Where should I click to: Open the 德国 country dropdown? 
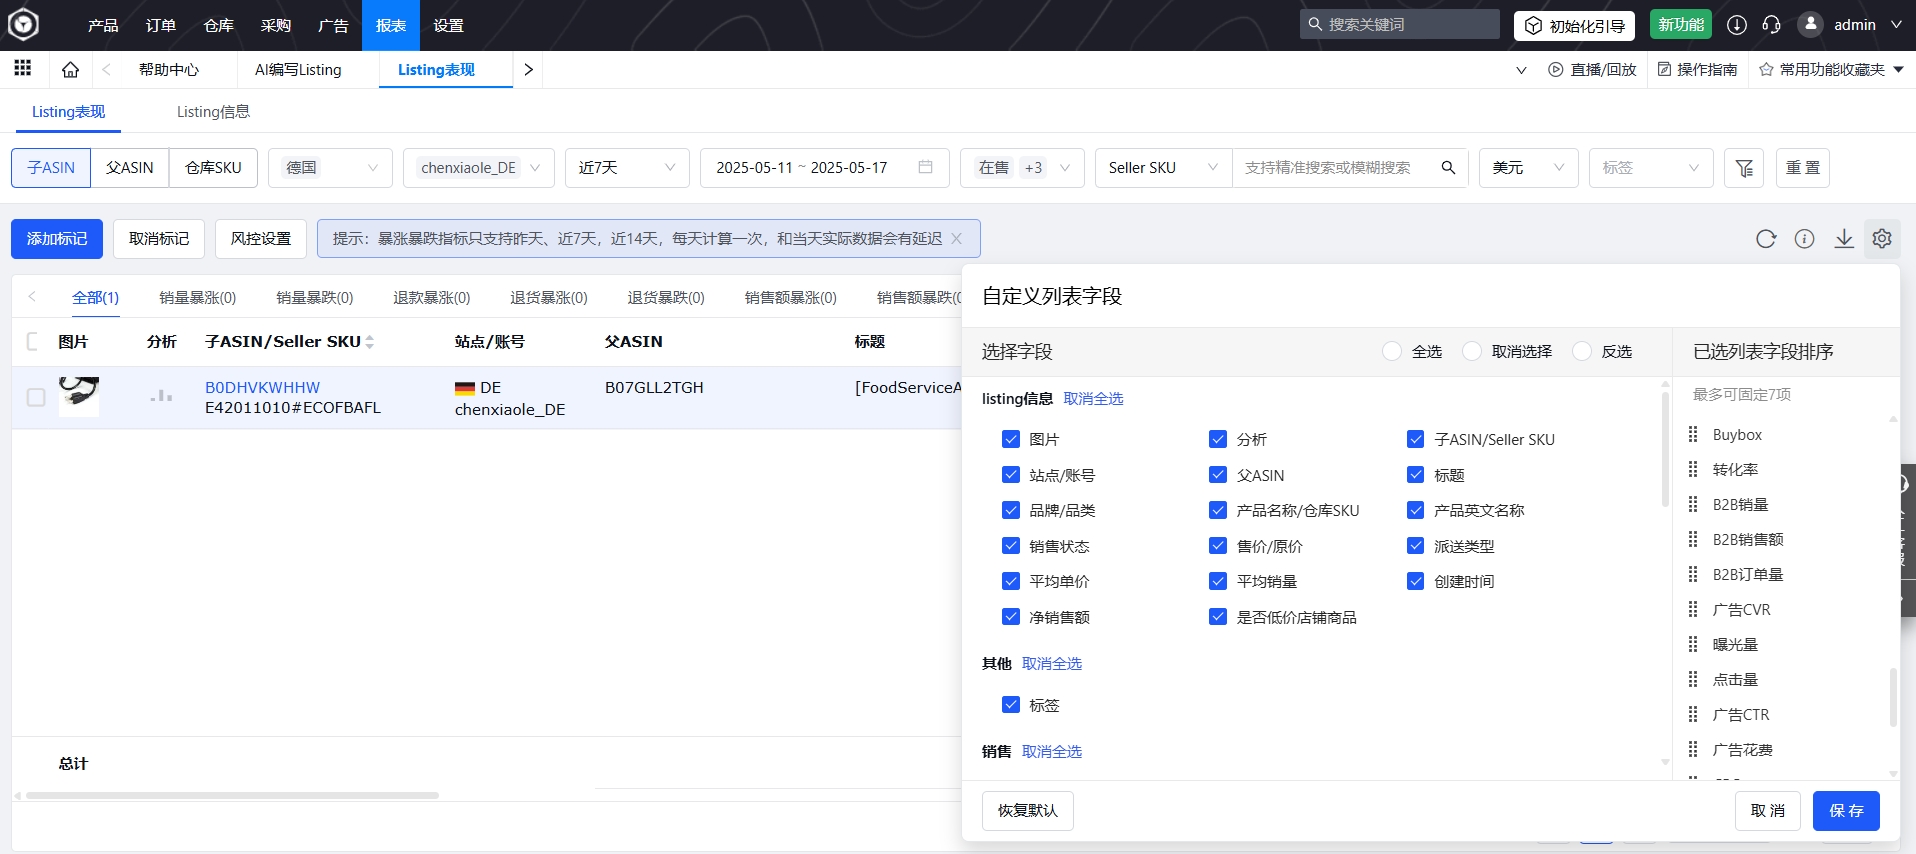point(331,168)
